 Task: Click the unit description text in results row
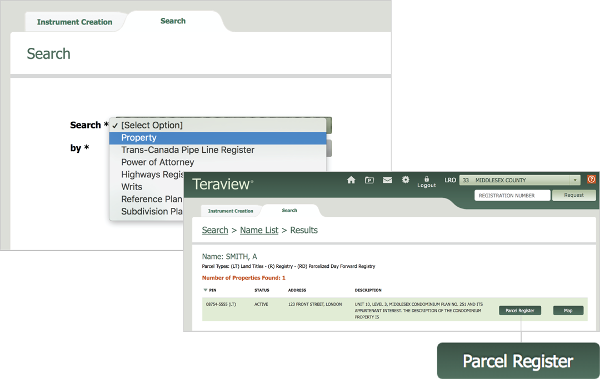click(x=419, y=310)
